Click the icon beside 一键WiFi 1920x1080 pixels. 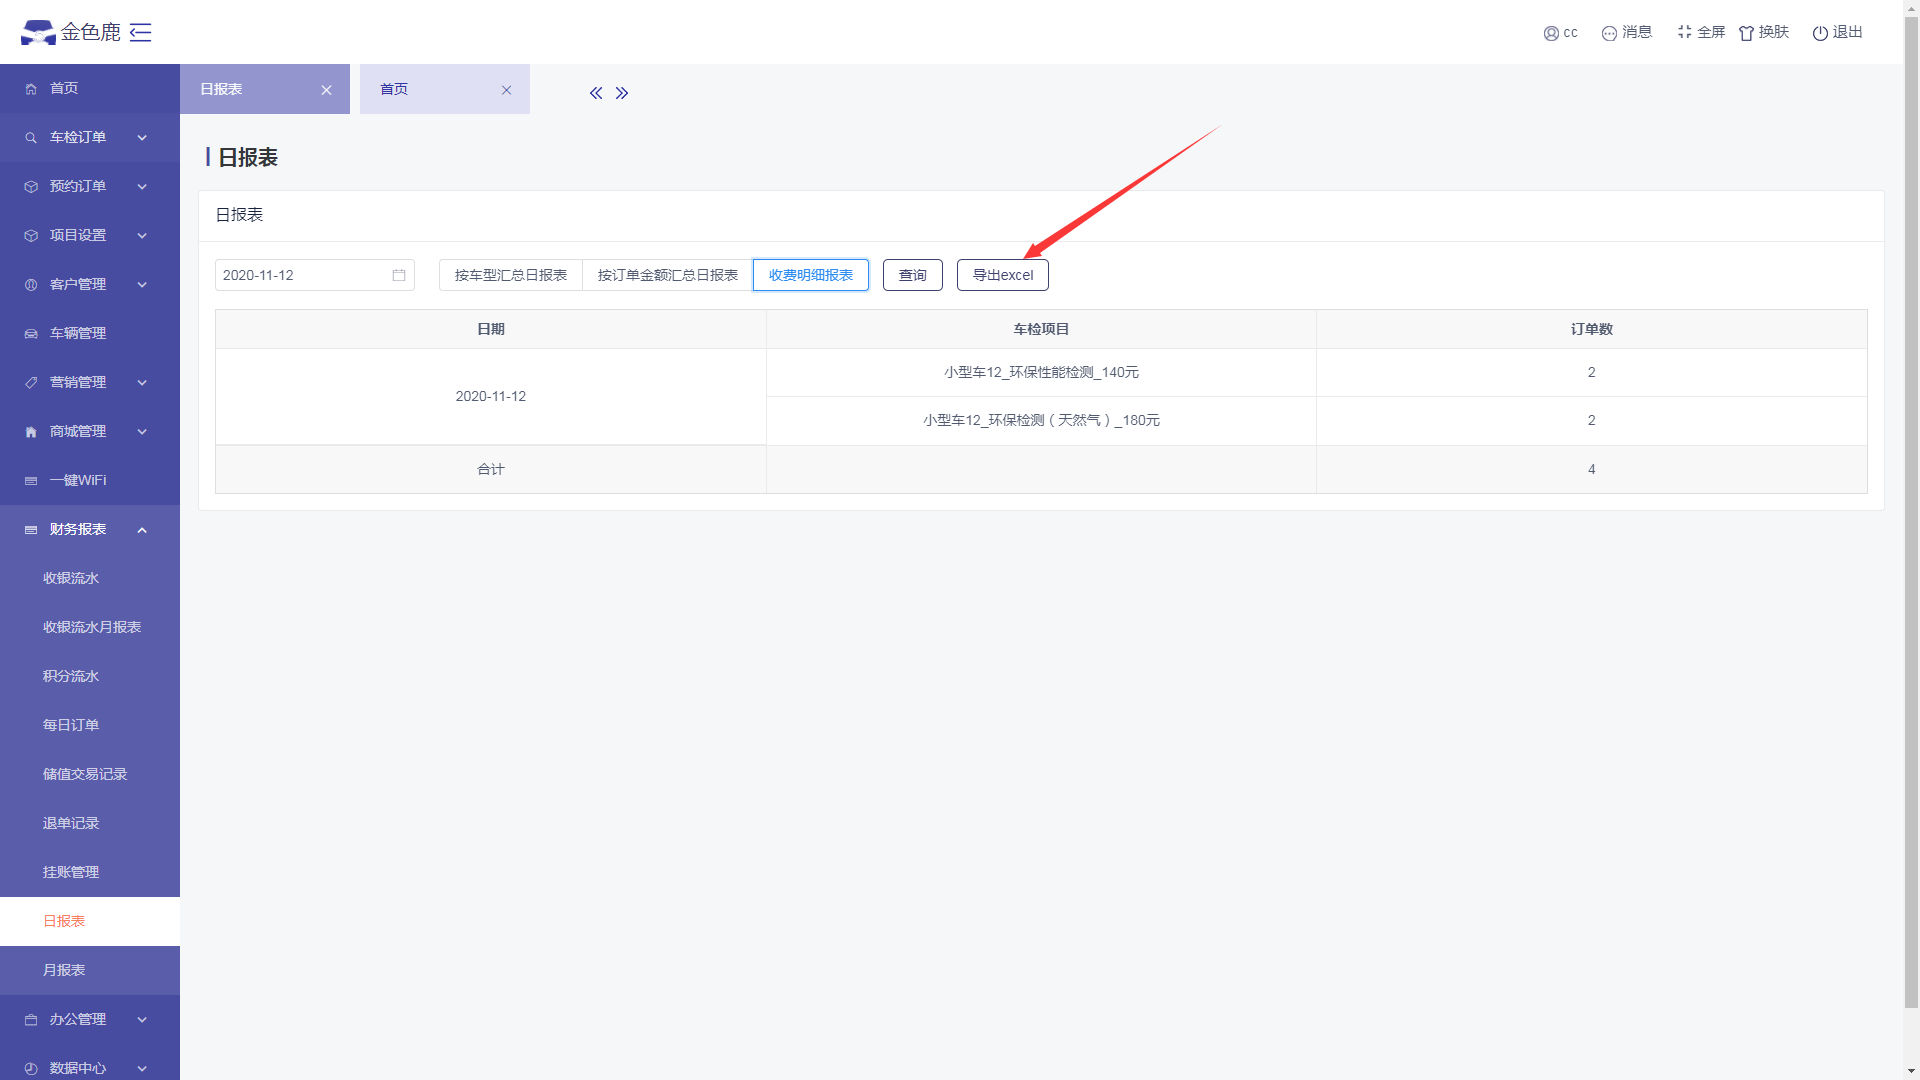coord(31,481)
